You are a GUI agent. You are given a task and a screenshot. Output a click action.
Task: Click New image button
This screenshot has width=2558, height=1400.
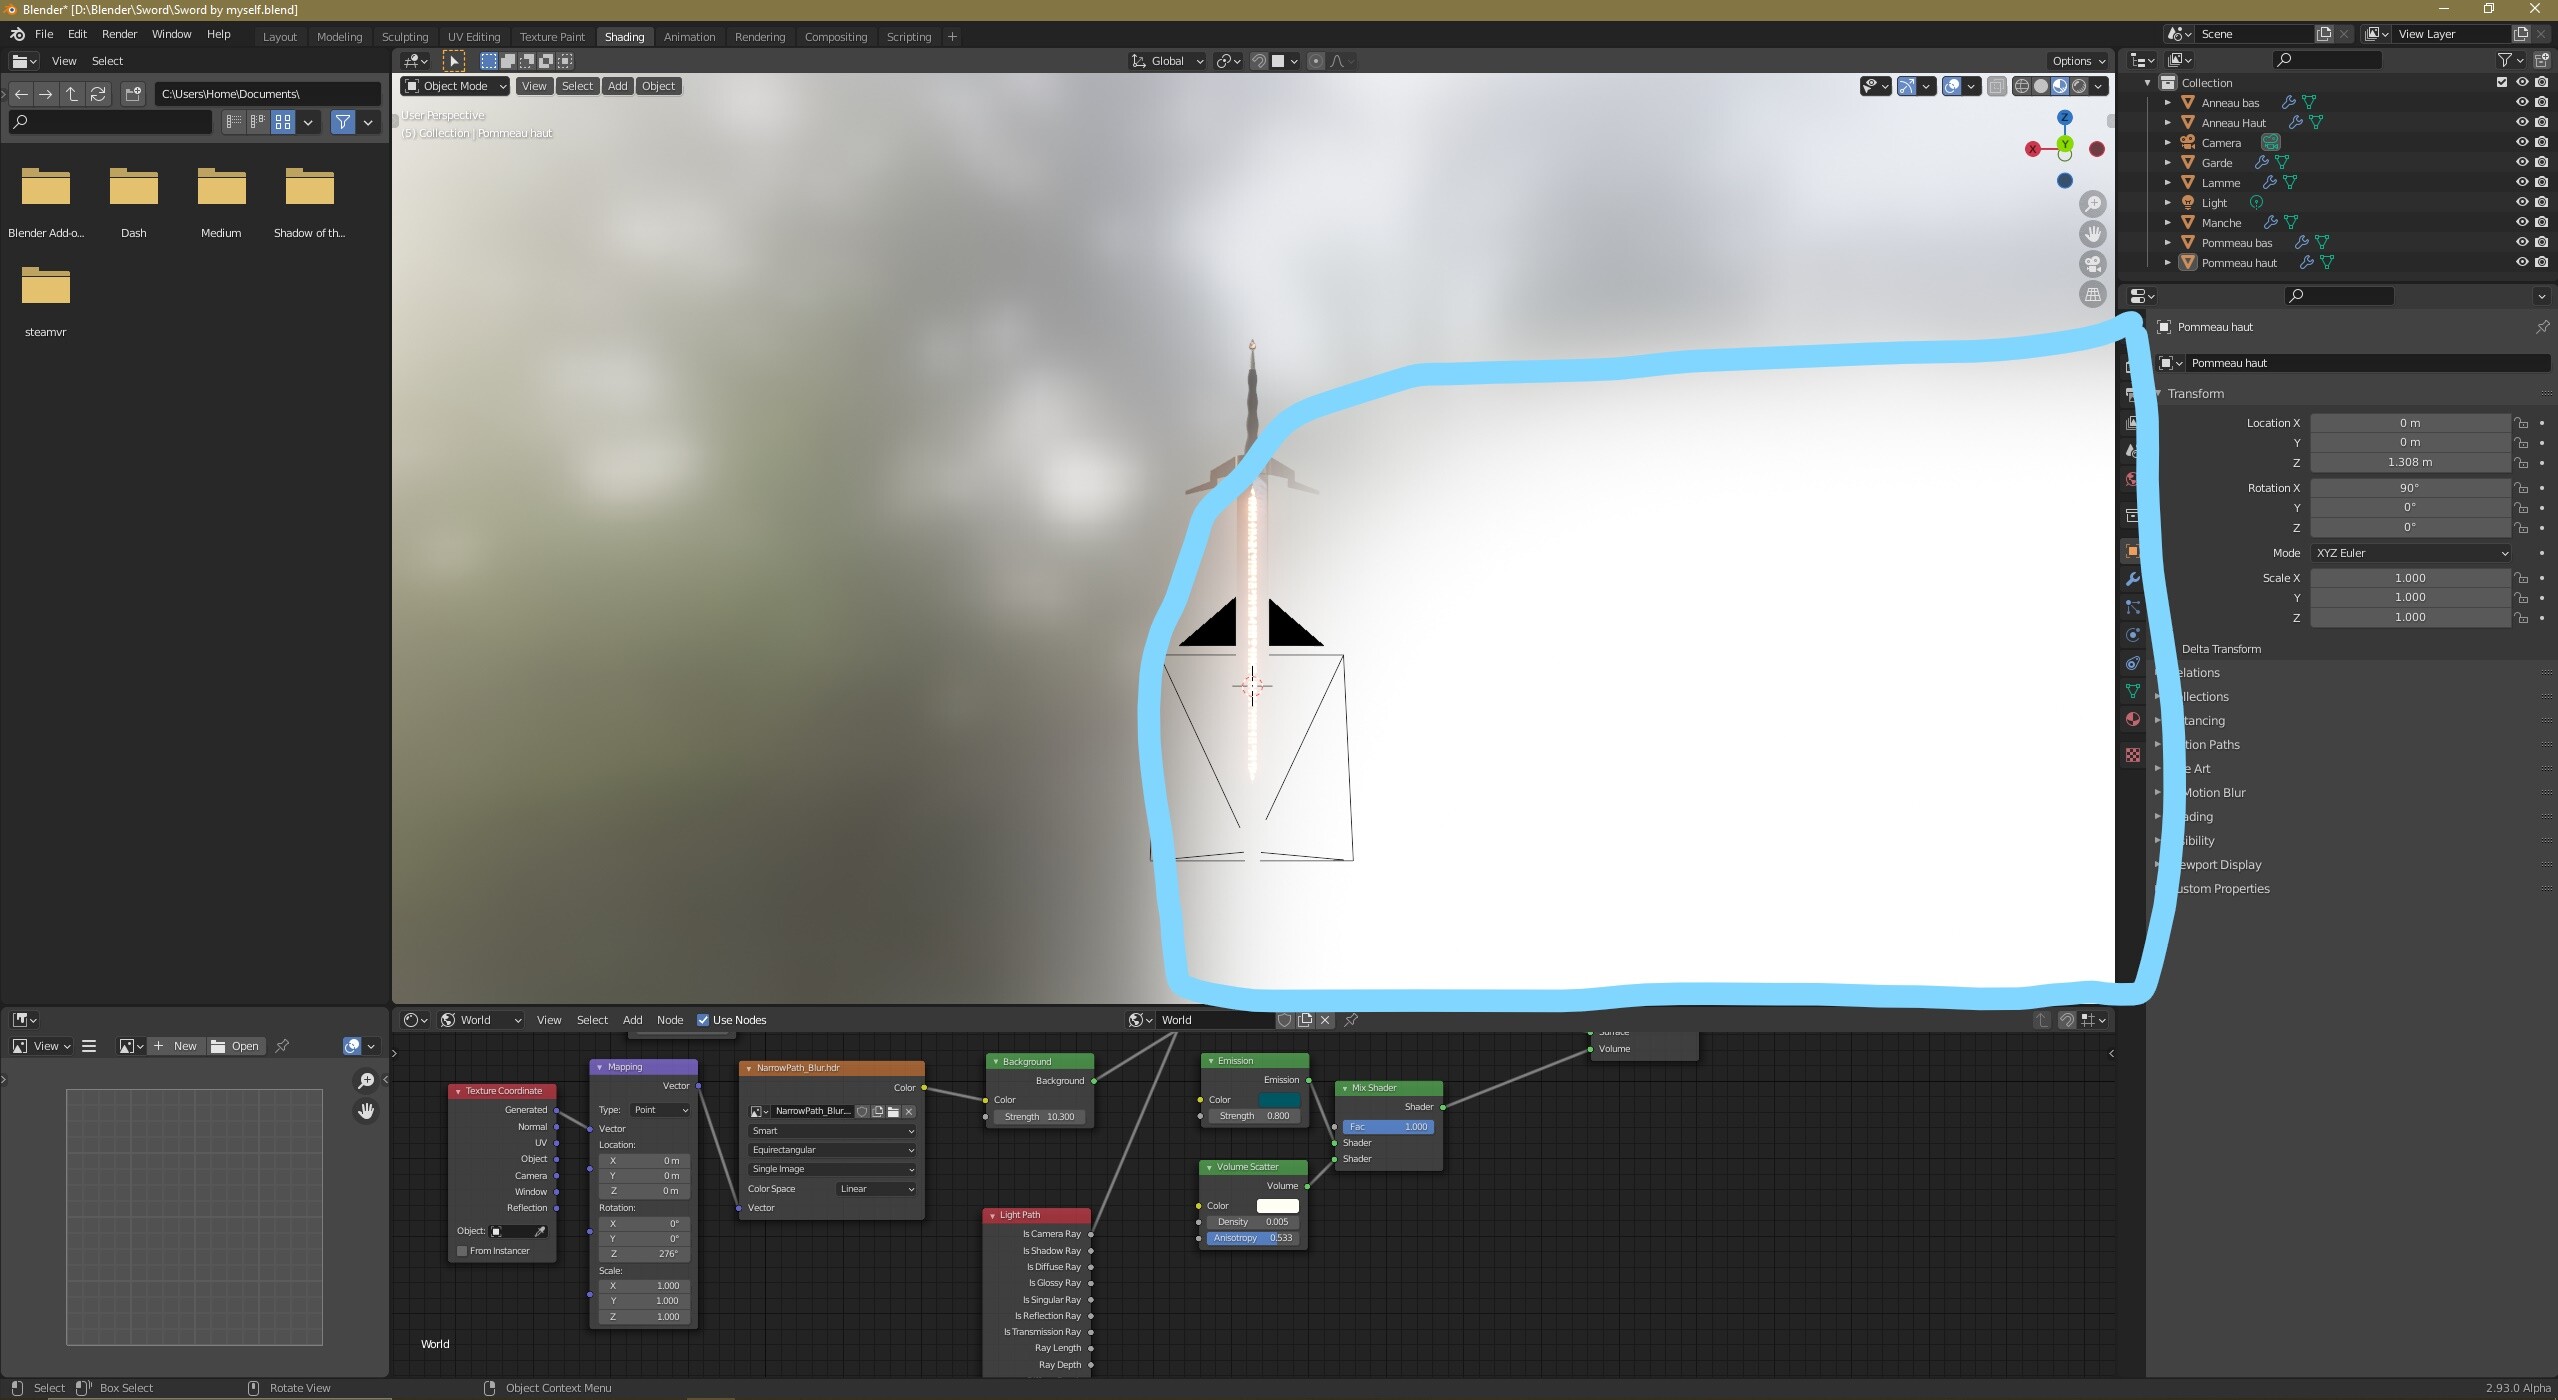click(x=176, y=1046)
